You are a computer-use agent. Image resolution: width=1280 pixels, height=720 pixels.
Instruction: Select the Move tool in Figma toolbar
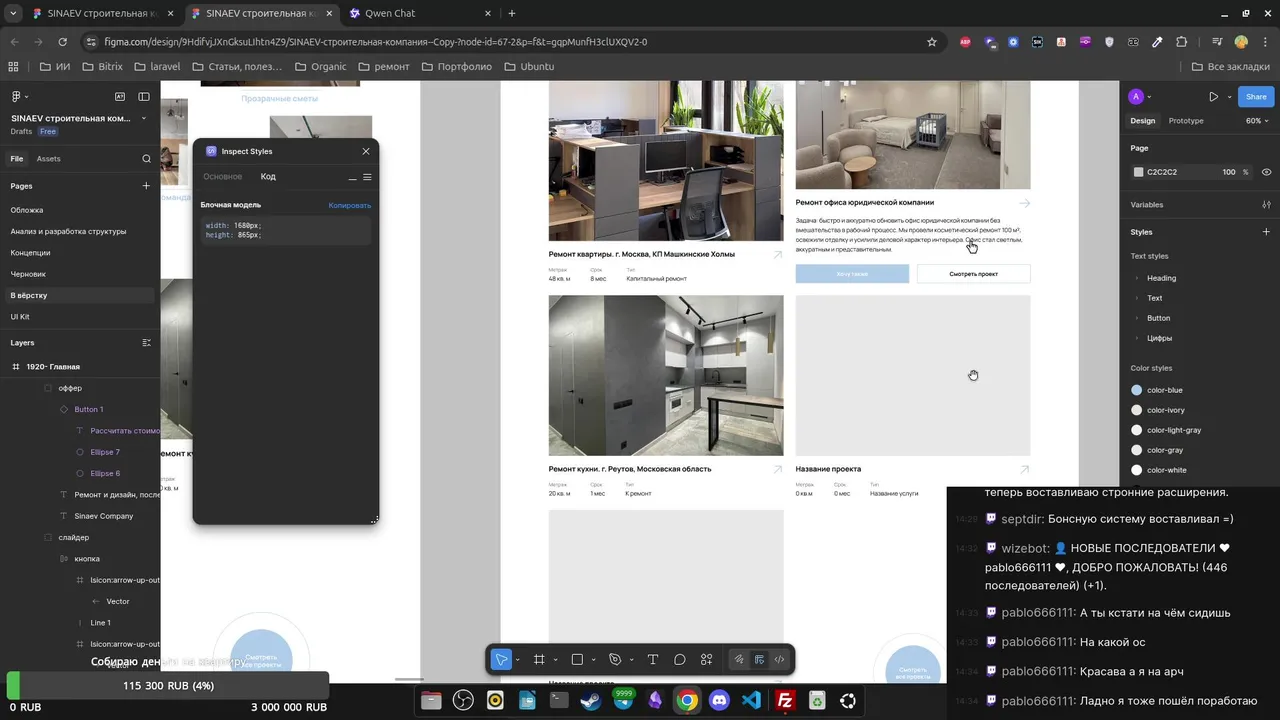coord(501,659)
